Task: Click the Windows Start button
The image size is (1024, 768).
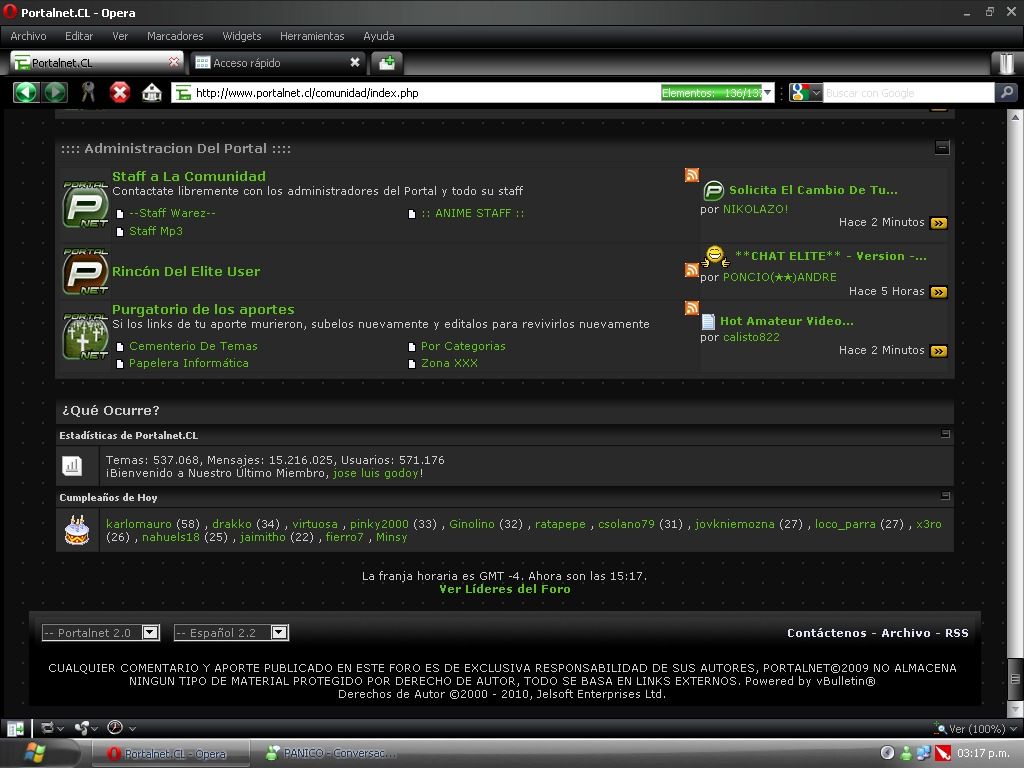Action: (x=35, y=754)
